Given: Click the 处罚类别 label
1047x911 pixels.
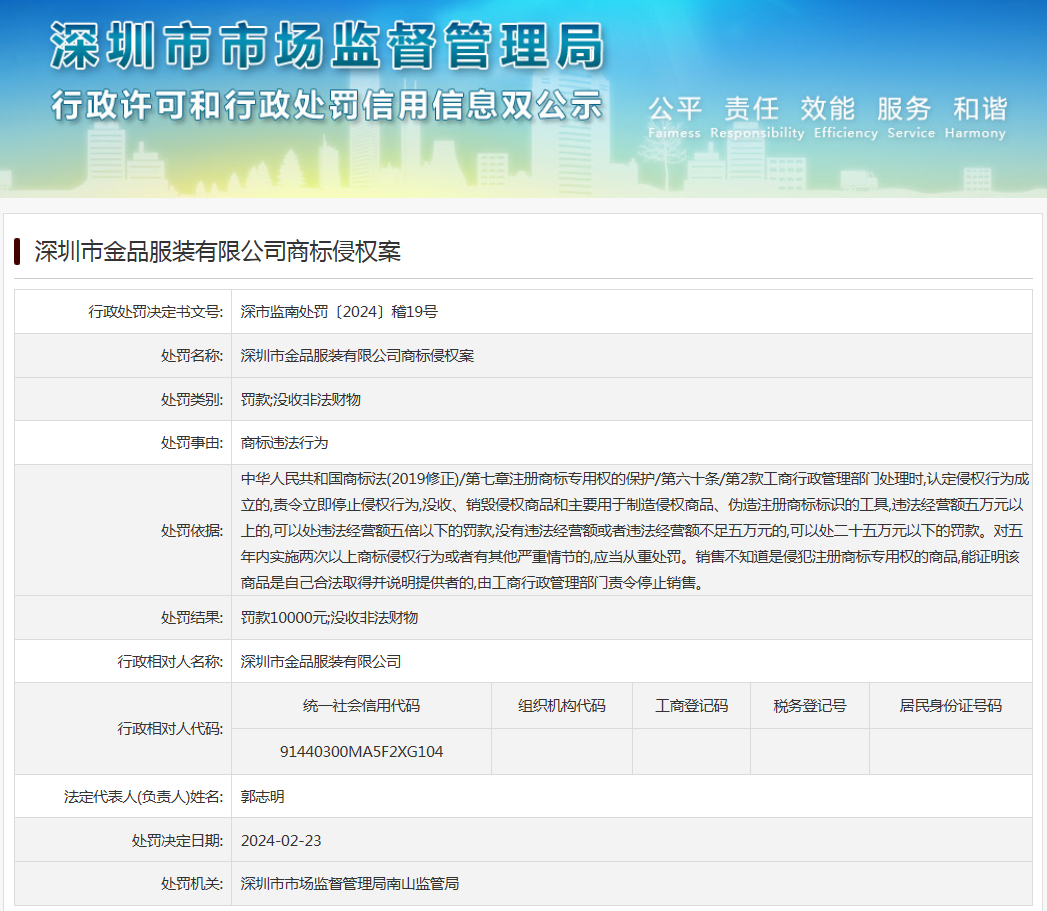Looking at the screenshot, I should tap(192, 400).
